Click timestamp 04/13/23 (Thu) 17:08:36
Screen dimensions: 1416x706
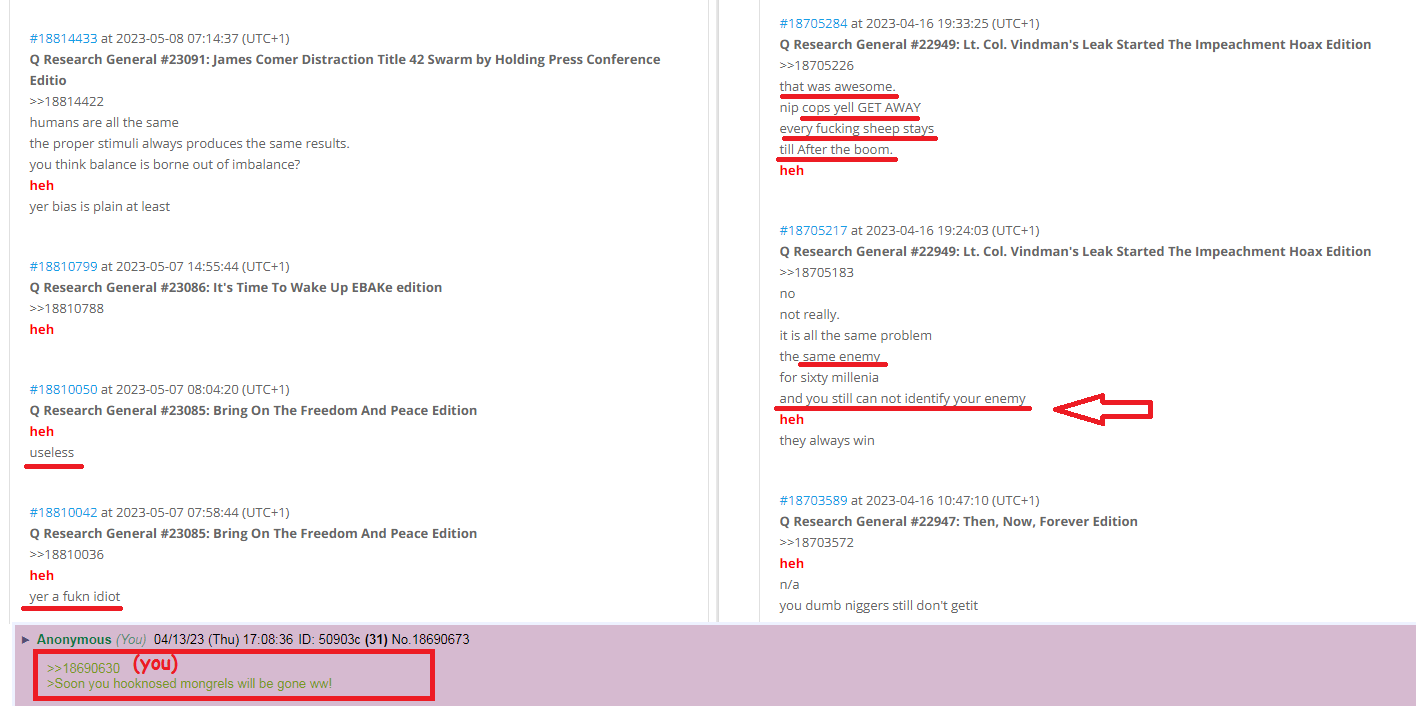[224, 640]
